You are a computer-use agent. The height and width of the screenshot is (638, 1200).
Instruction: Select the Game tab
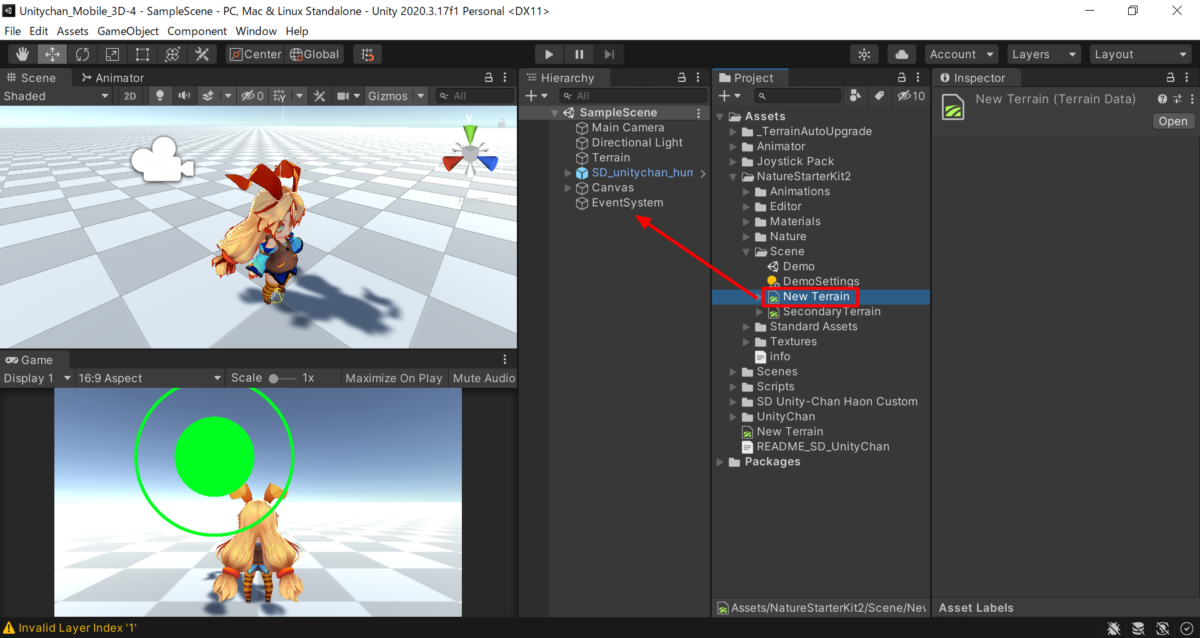click(30, 360)
